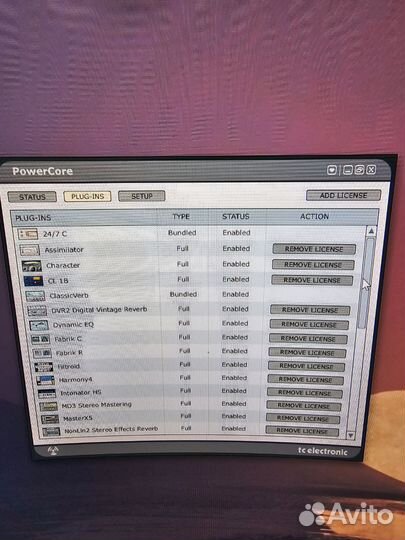The width and height of the screenshot is (405, 540).
Task: Click the MasterX5 plug-in icon
Action: click(50, 419)
